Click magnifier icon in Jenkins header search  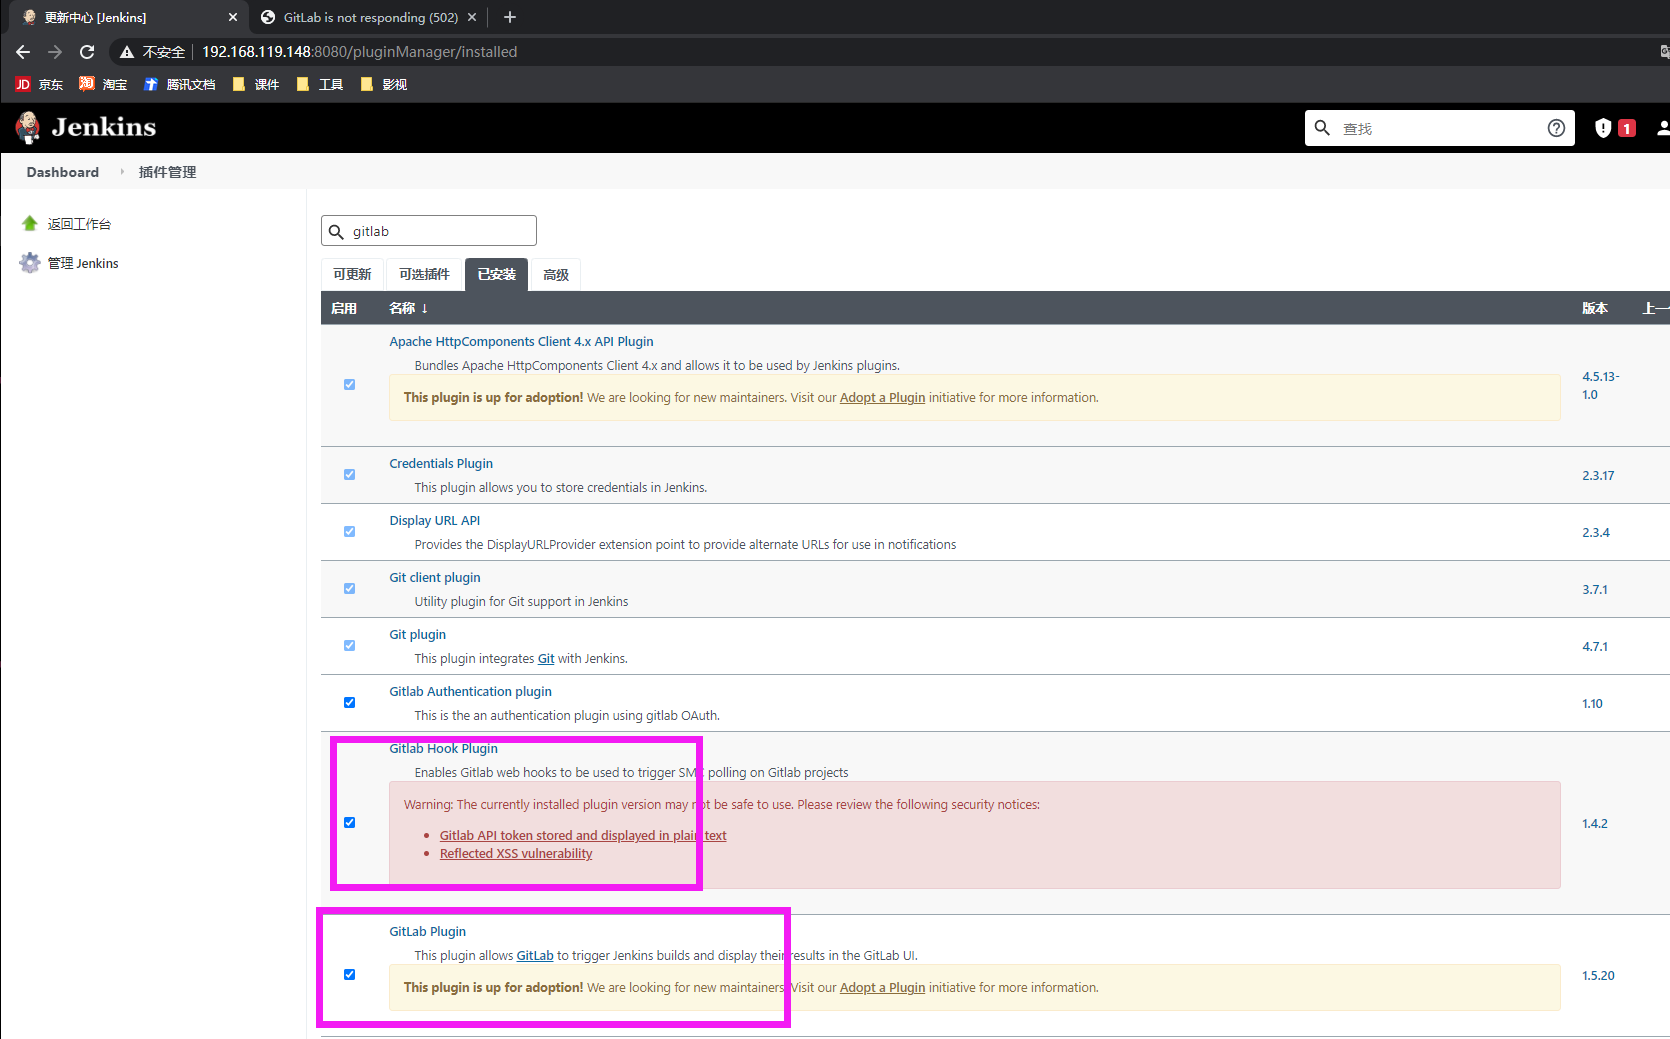1322,128
